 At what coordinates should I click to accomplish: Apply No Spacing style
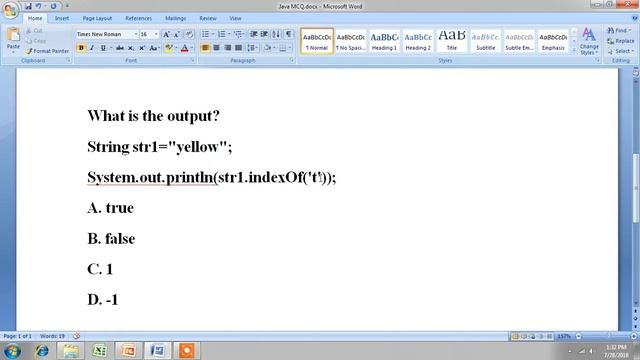pos(350,41)
